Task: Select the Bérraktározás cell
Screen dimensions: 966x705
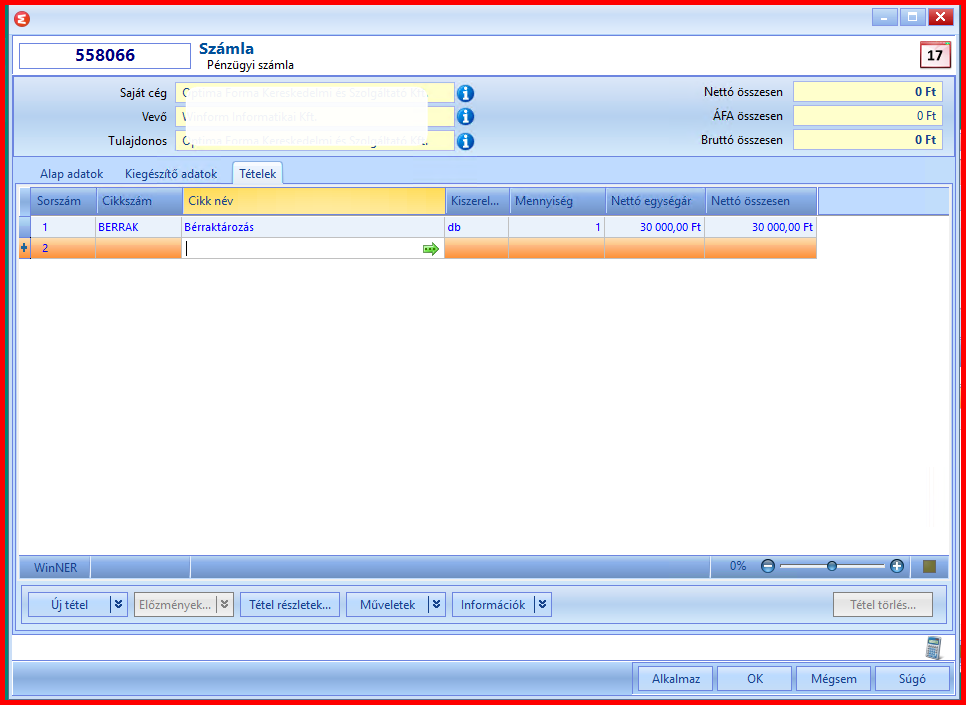Action: point(313,227)
